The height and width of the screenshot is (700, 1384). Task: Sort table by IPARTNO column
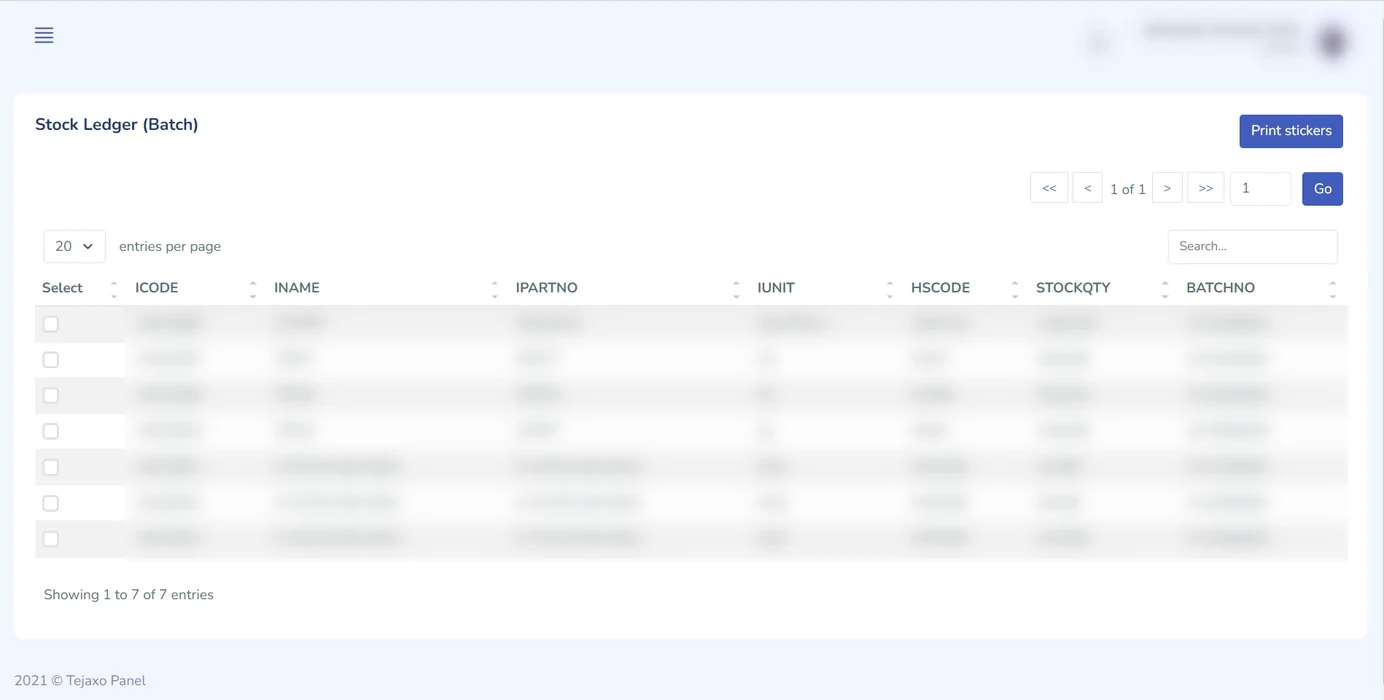tap(626, 288)
